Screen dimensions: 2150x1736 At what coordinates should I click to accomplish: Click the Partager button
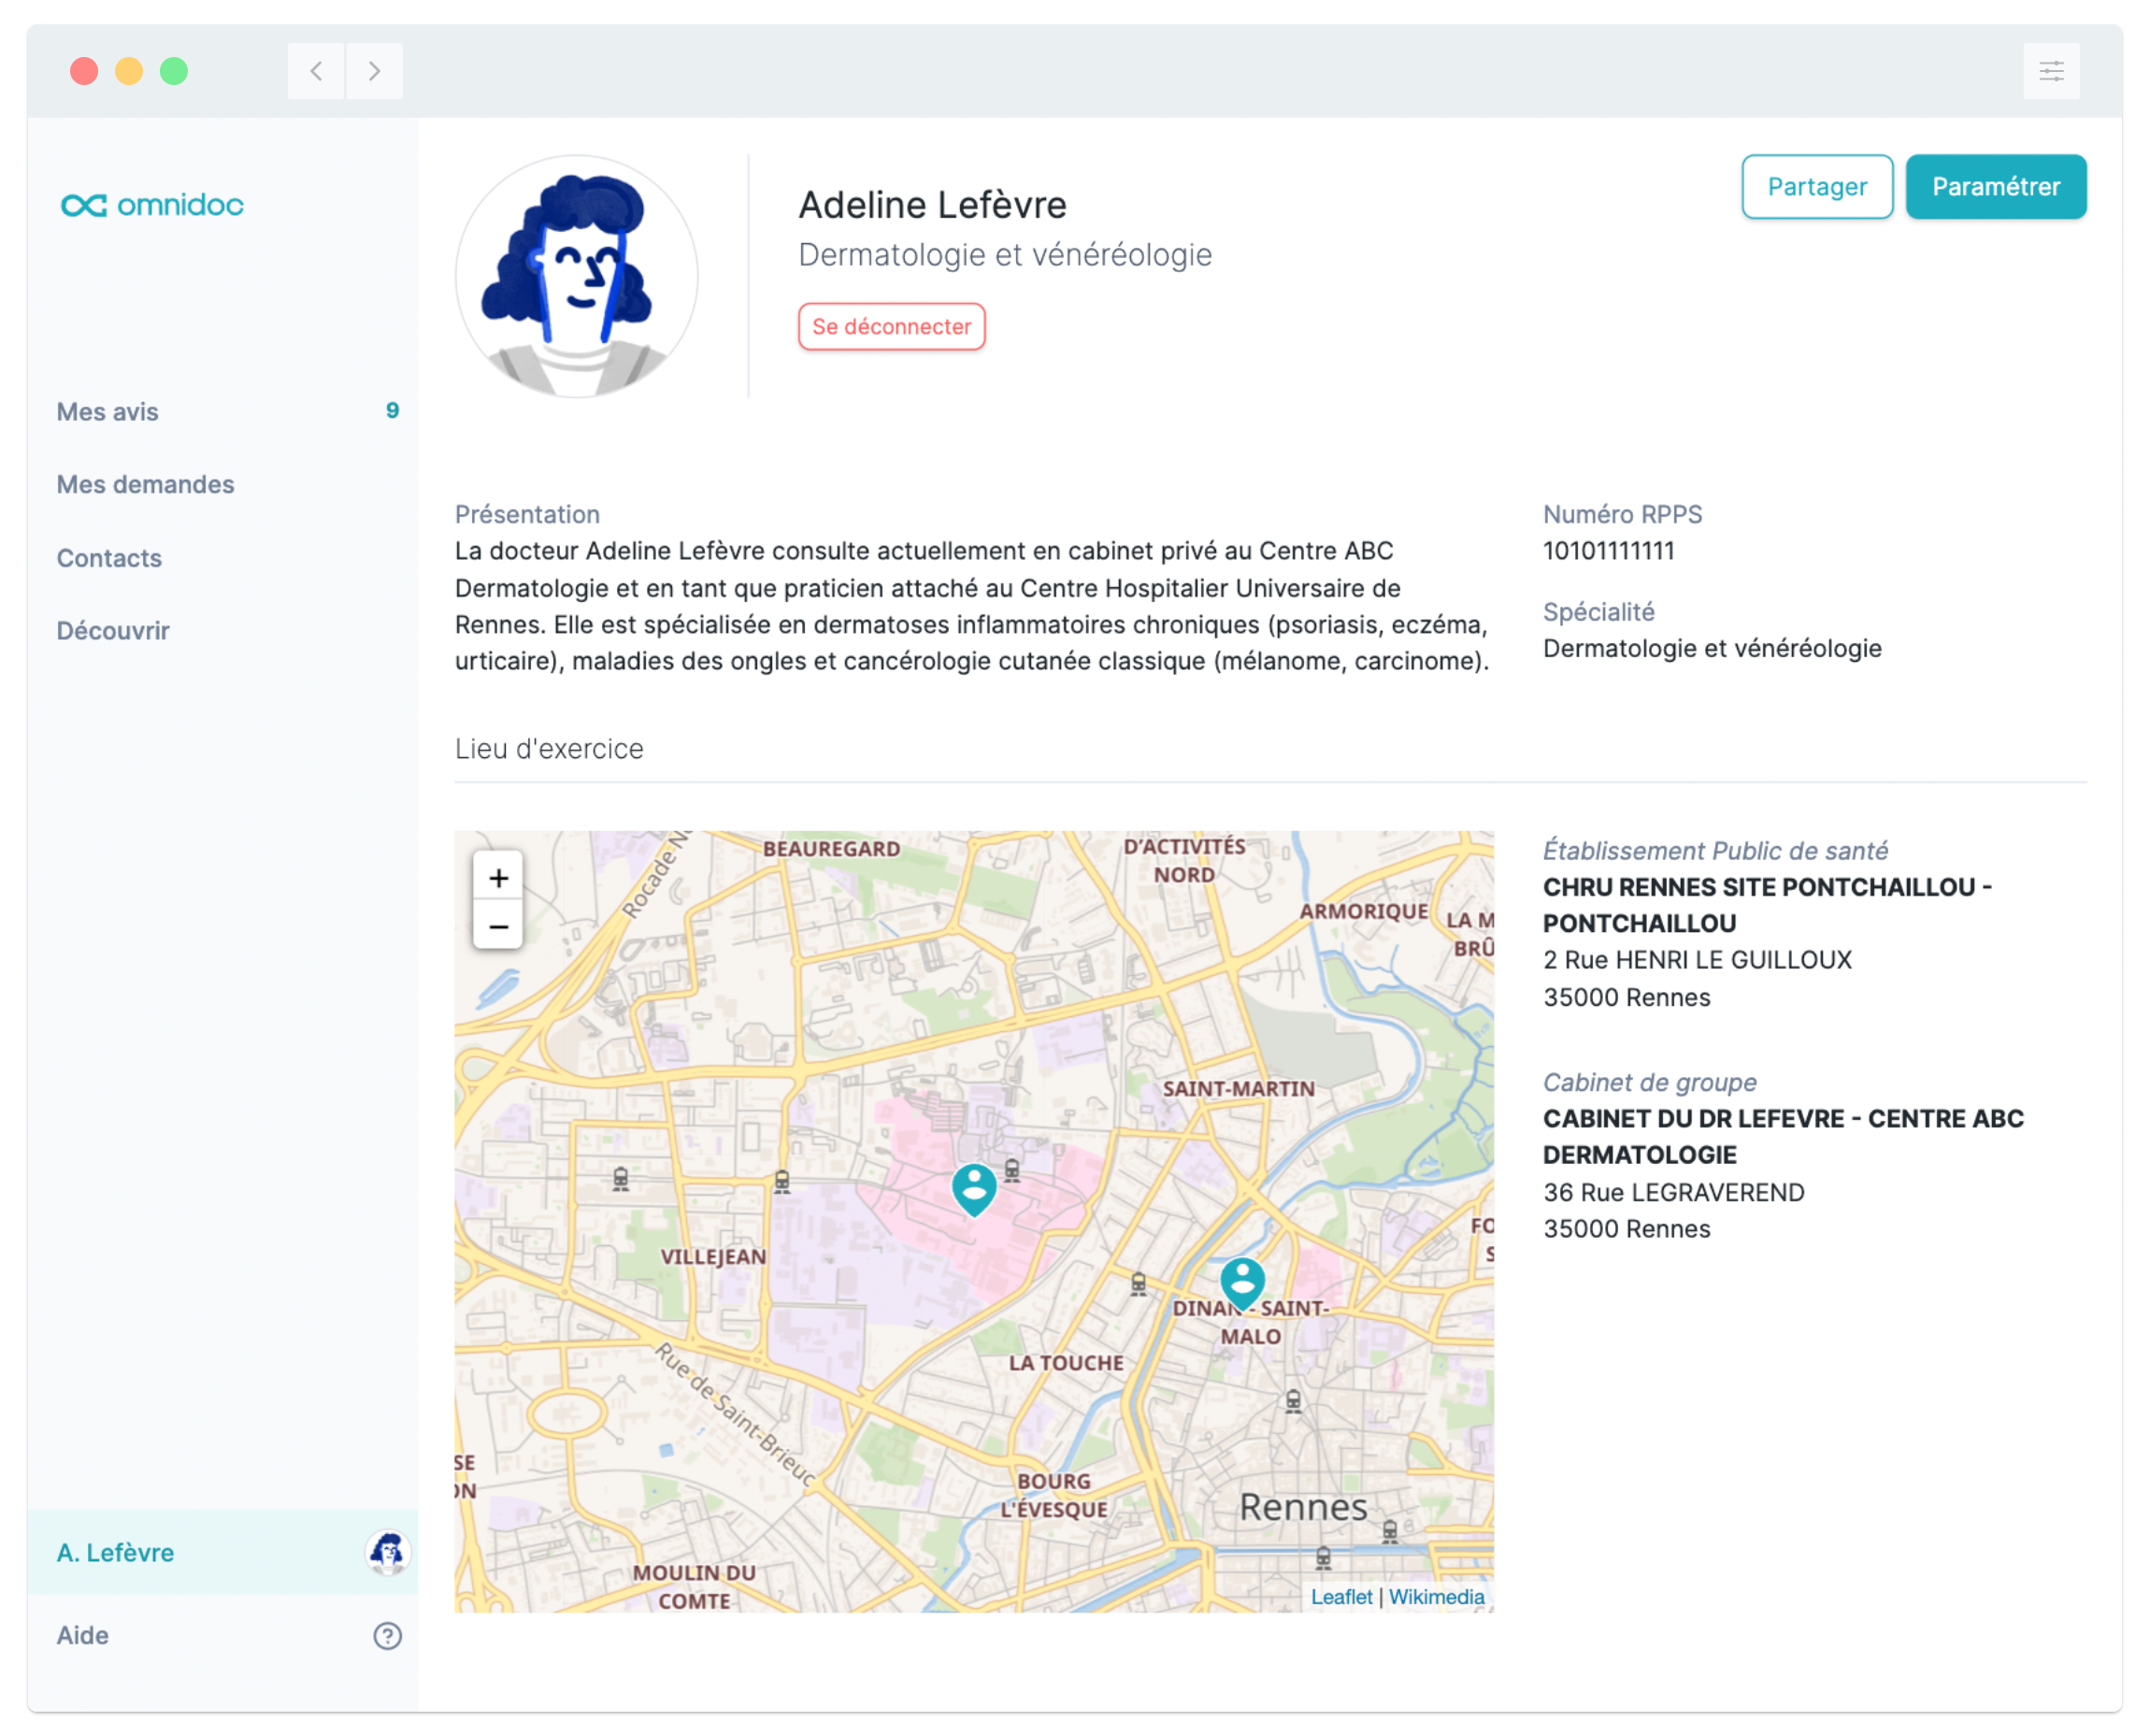coord(1817,187)
